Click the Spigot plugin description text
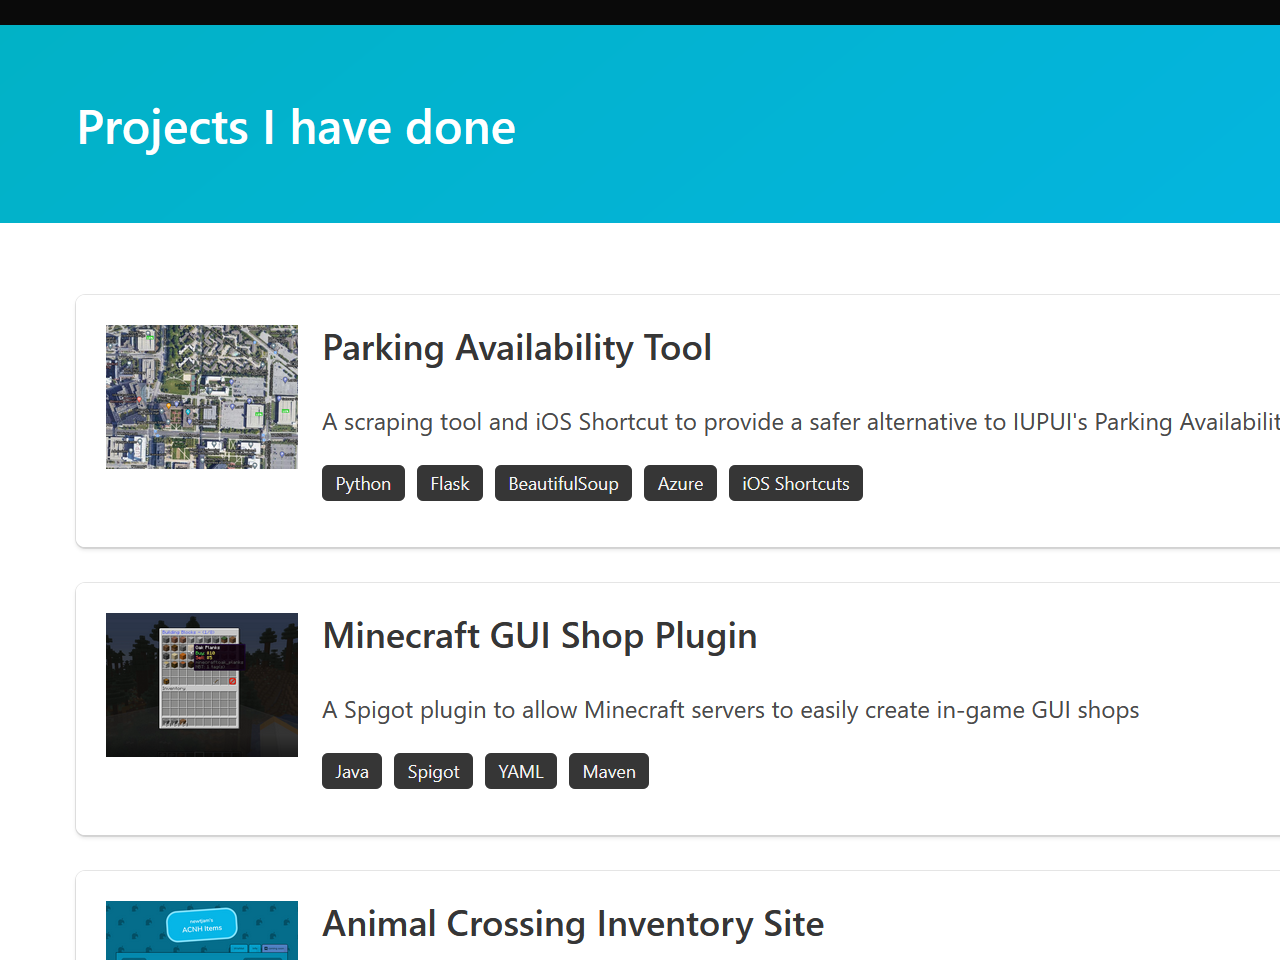This screenshot has height=960, width=1280. pyautogui.click(x=731, y=710)
